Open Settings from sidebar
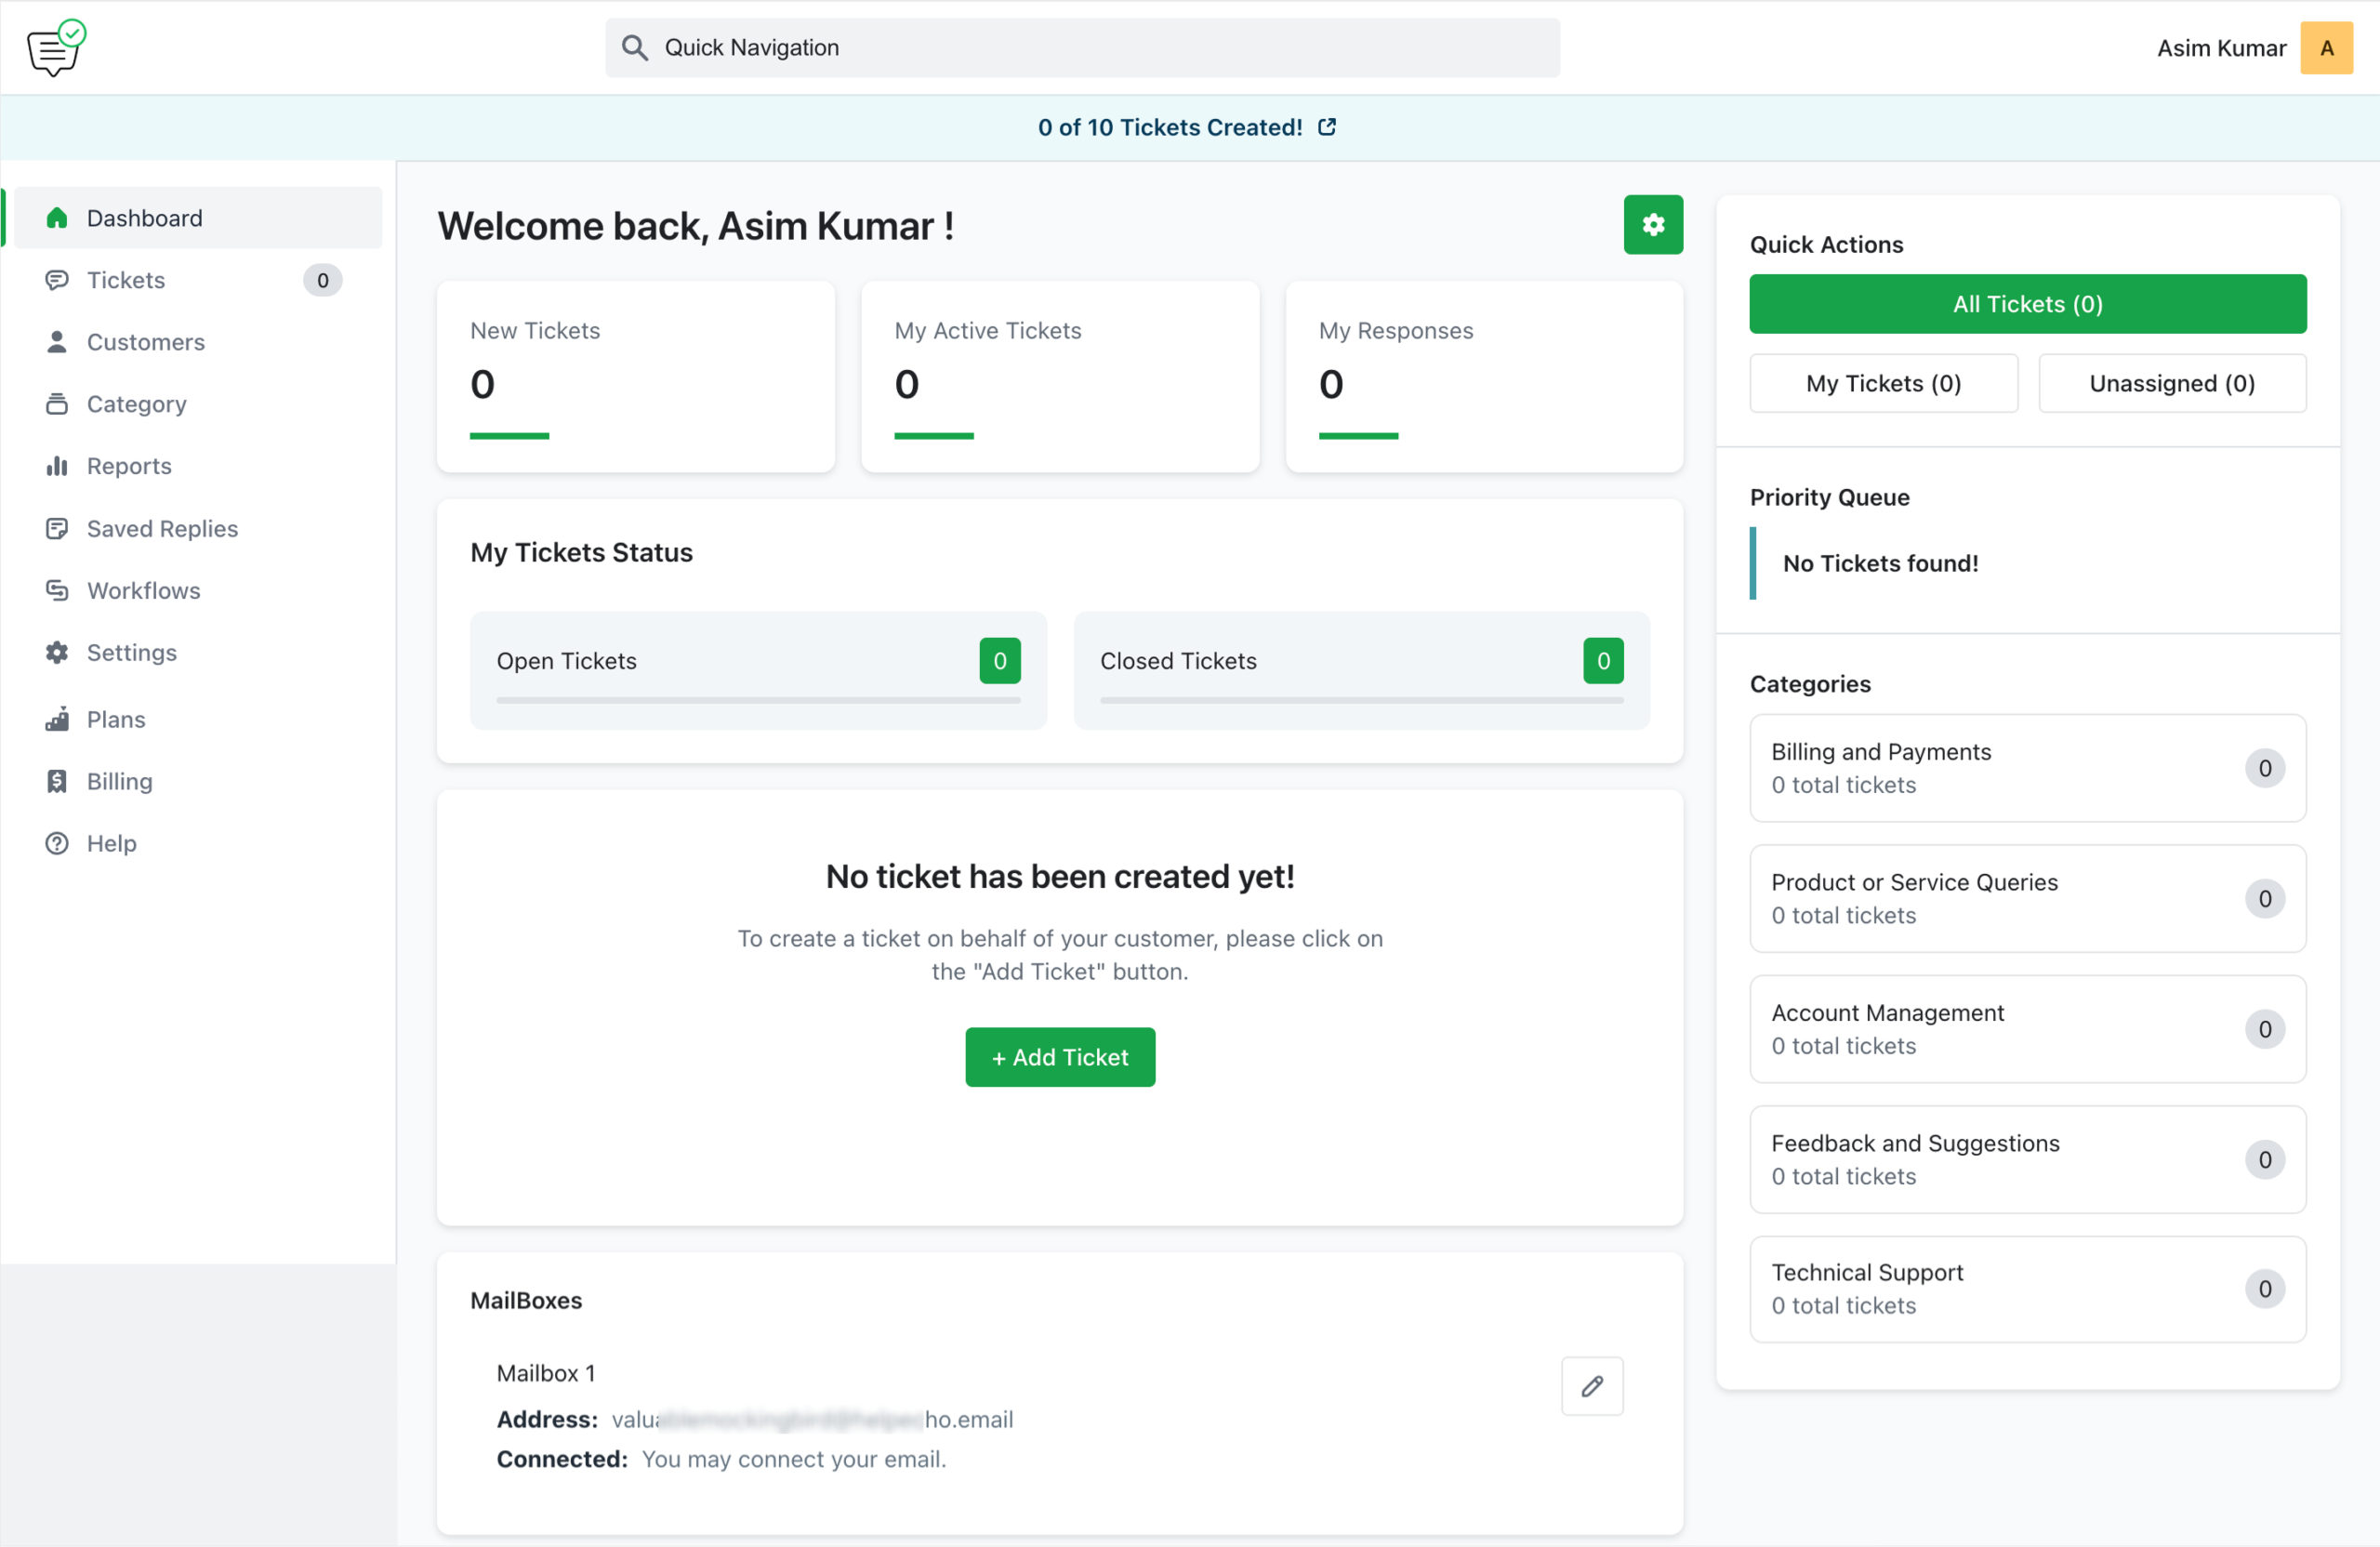This screenshot has width=2380, height=1547. [x=132, y=652]
